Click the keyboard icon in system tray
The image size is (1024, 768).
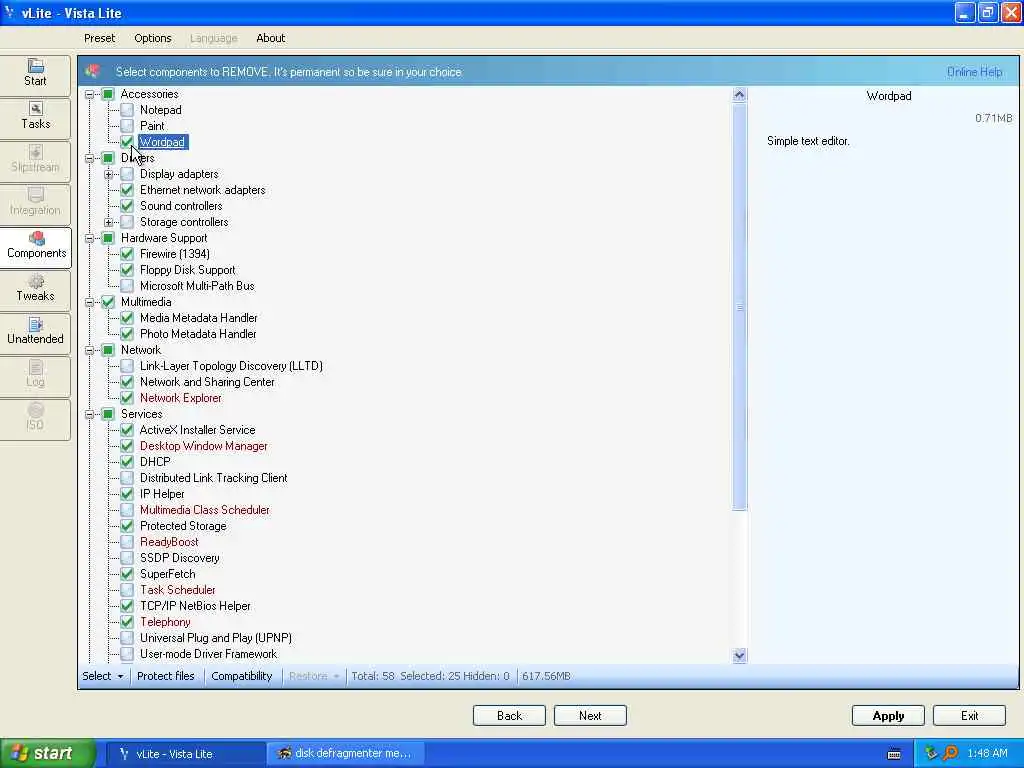click(x=894, y=754)
